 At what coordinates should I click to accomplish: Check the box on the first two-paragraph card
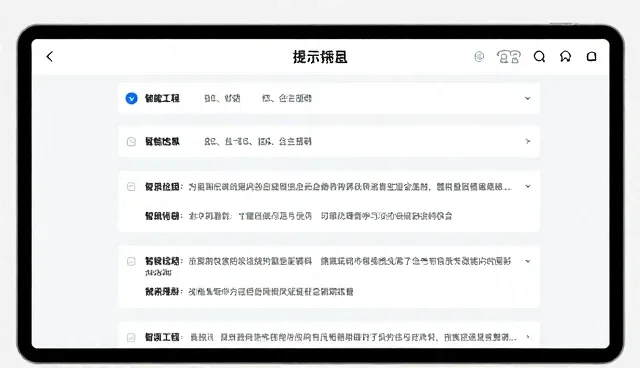pyautogui.click(x=131, y=187)
